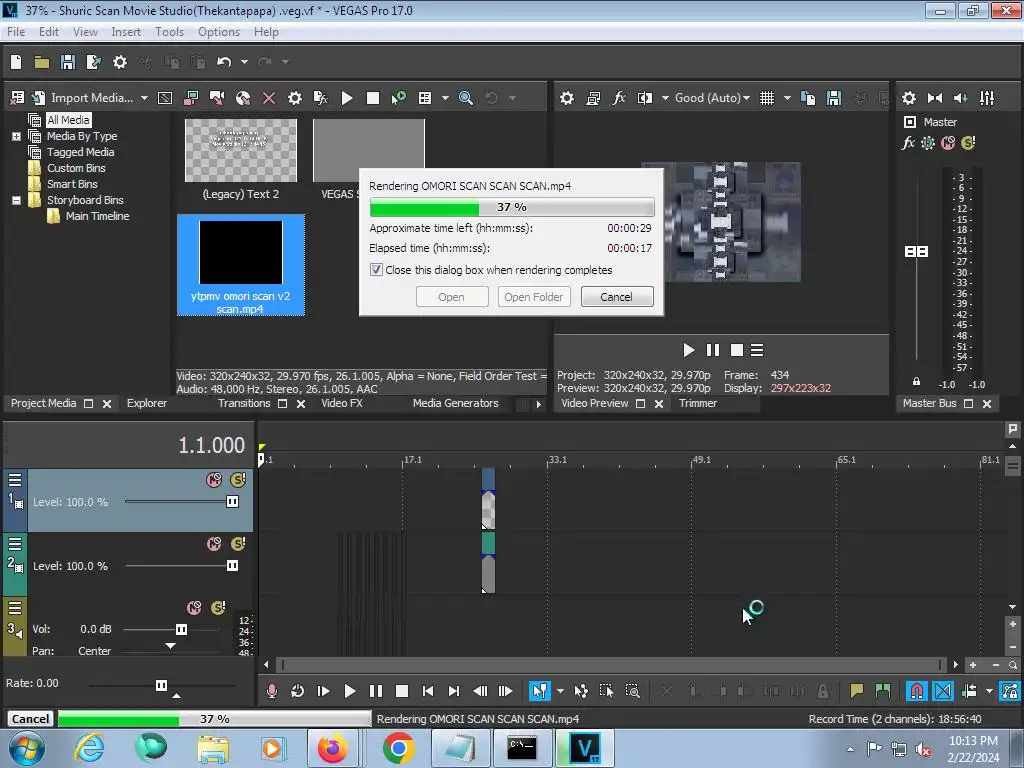The height and width of the screenshot is (768, 1024).
Task: Open track 1 hamburger menu
Action: tap(15, 480)
